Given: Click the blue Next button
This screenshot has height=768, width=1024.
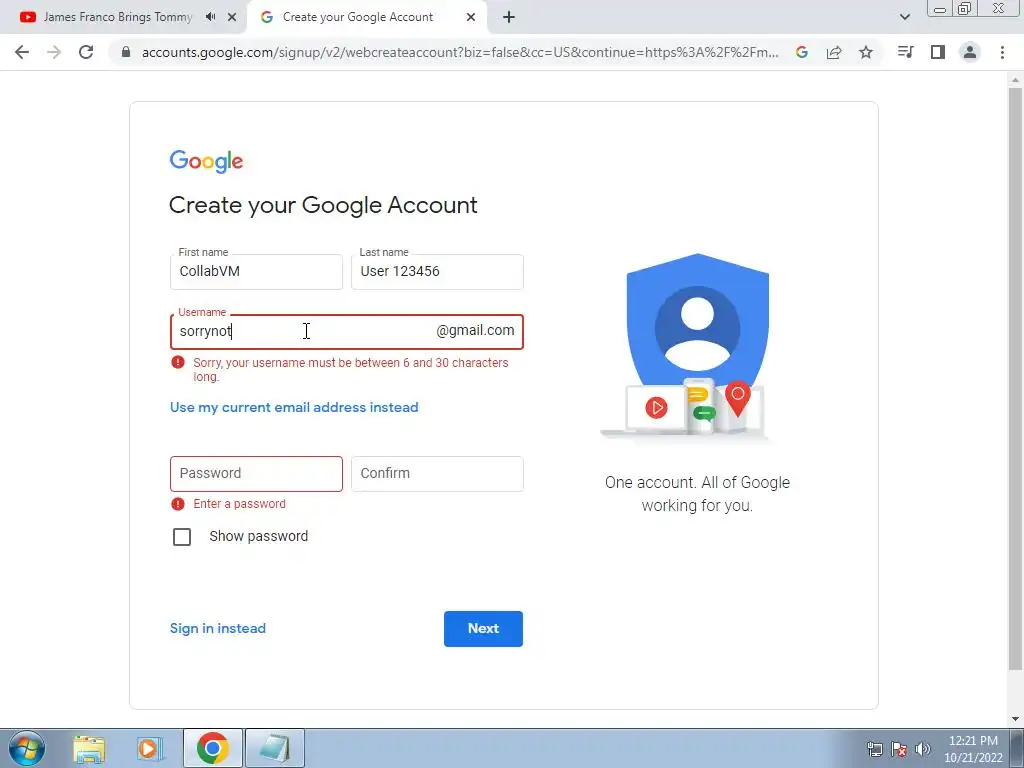Looking at the screenshot, I should pyautogui.click(x=483, y=629).
